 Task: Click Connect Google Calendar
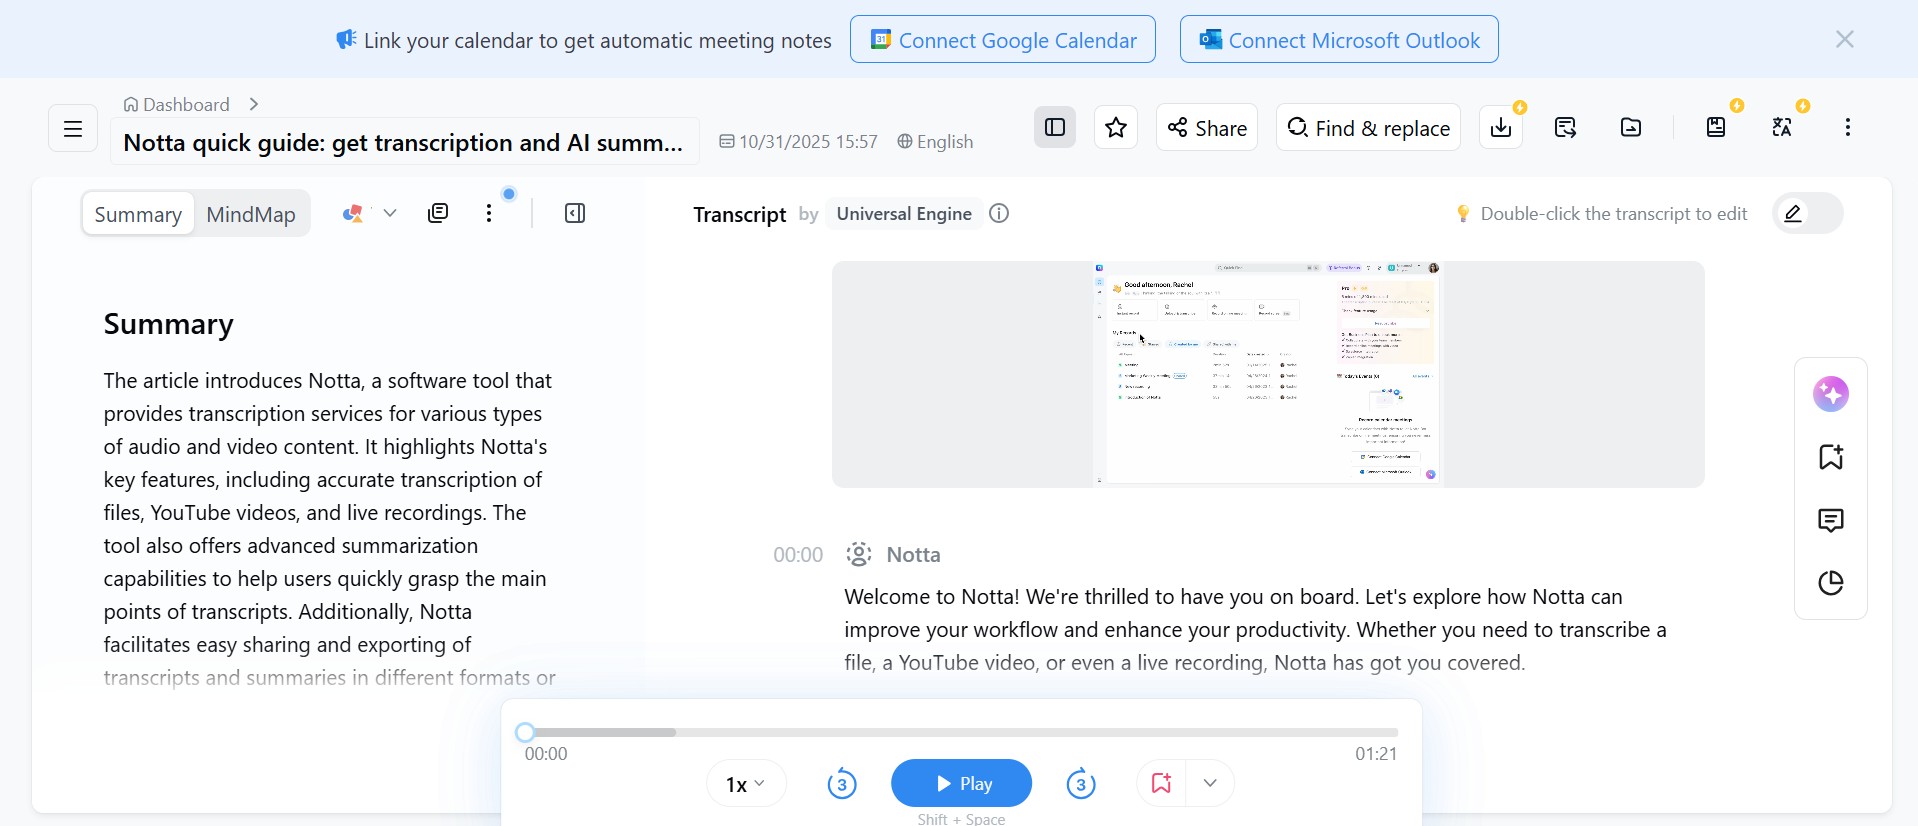click(1003, 39)
